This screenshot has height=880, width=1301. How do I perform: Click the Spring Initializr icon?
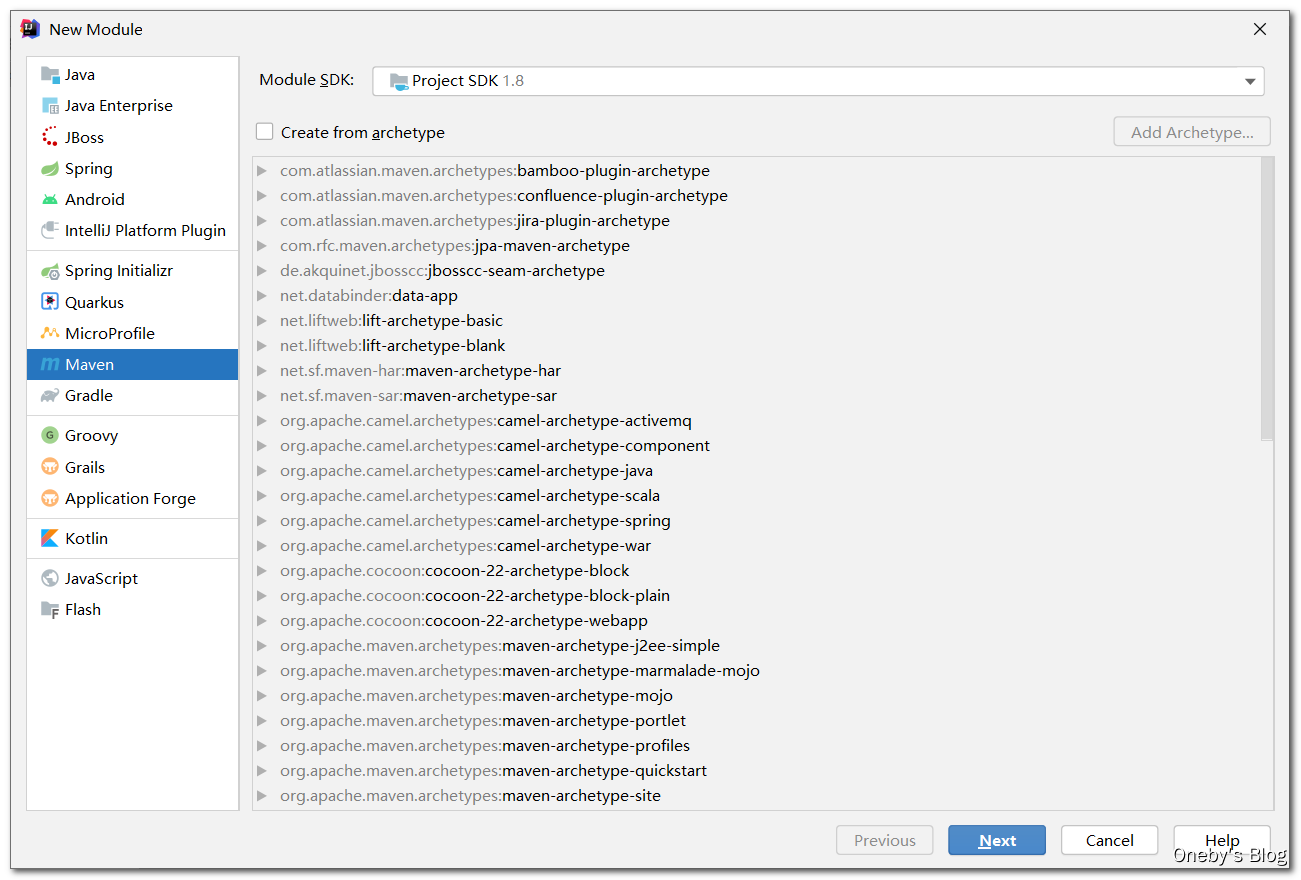coord(50,271)
